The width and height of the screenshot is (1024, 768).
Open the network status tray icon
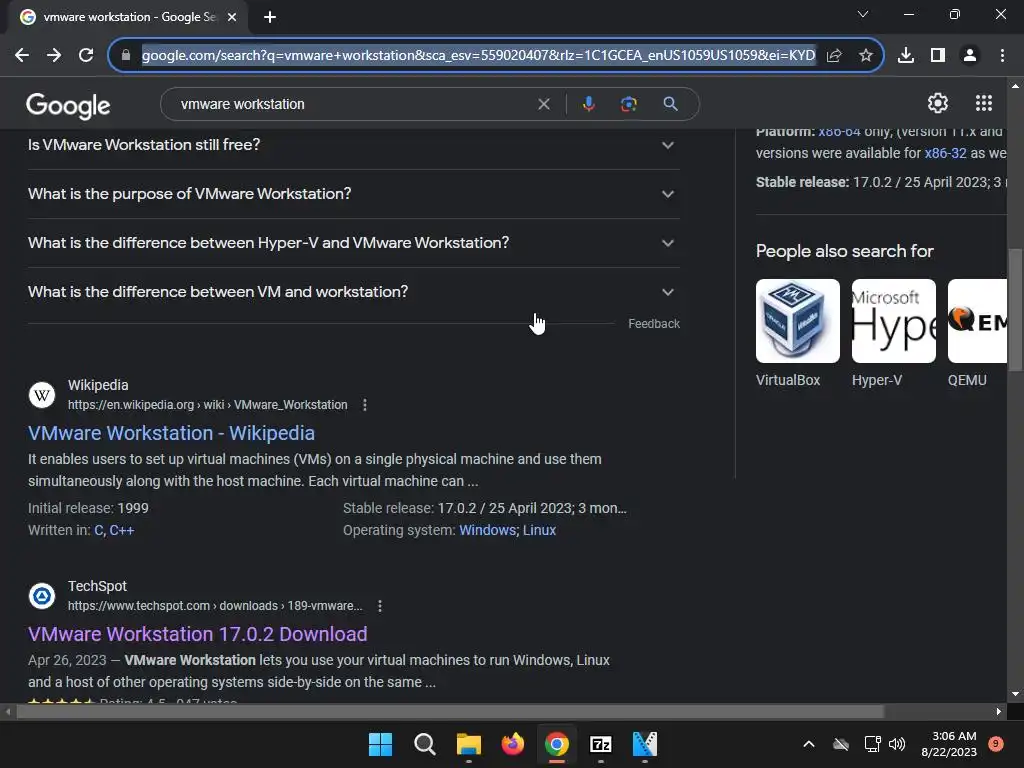tap(872, 744)
